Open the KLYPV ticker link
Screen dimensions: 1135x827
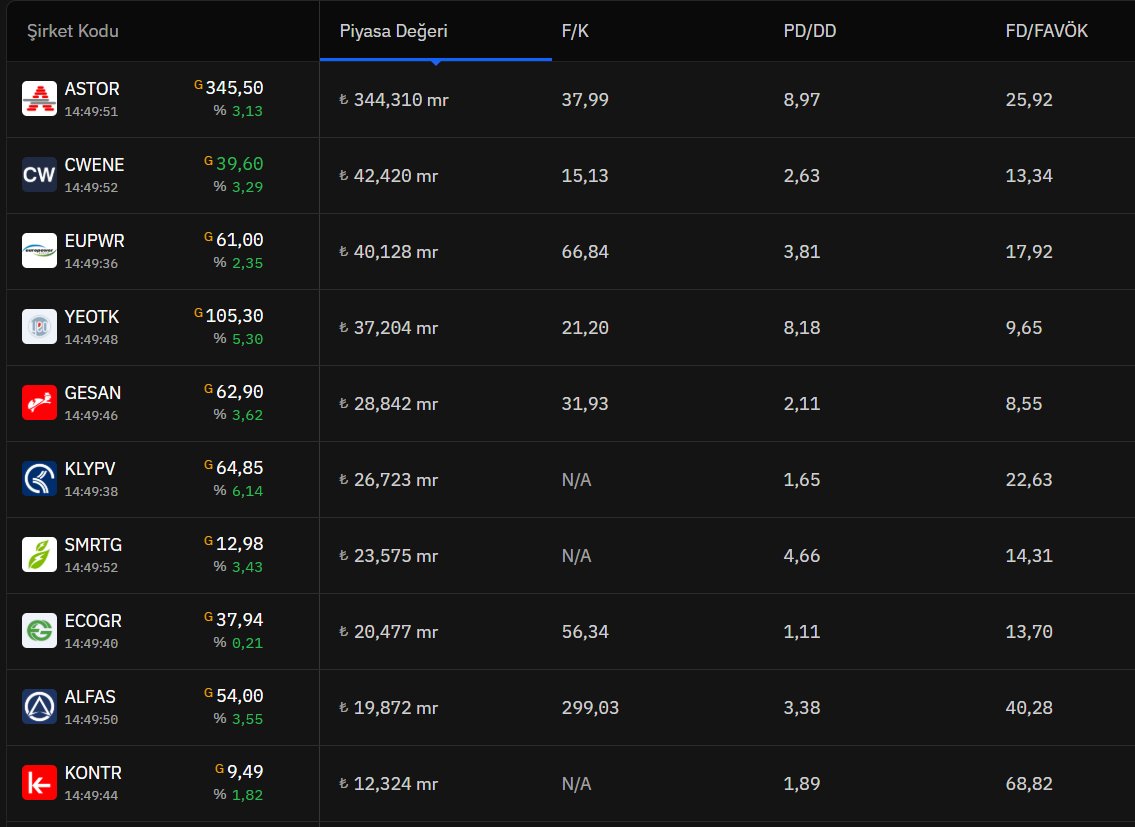(90, 469)
